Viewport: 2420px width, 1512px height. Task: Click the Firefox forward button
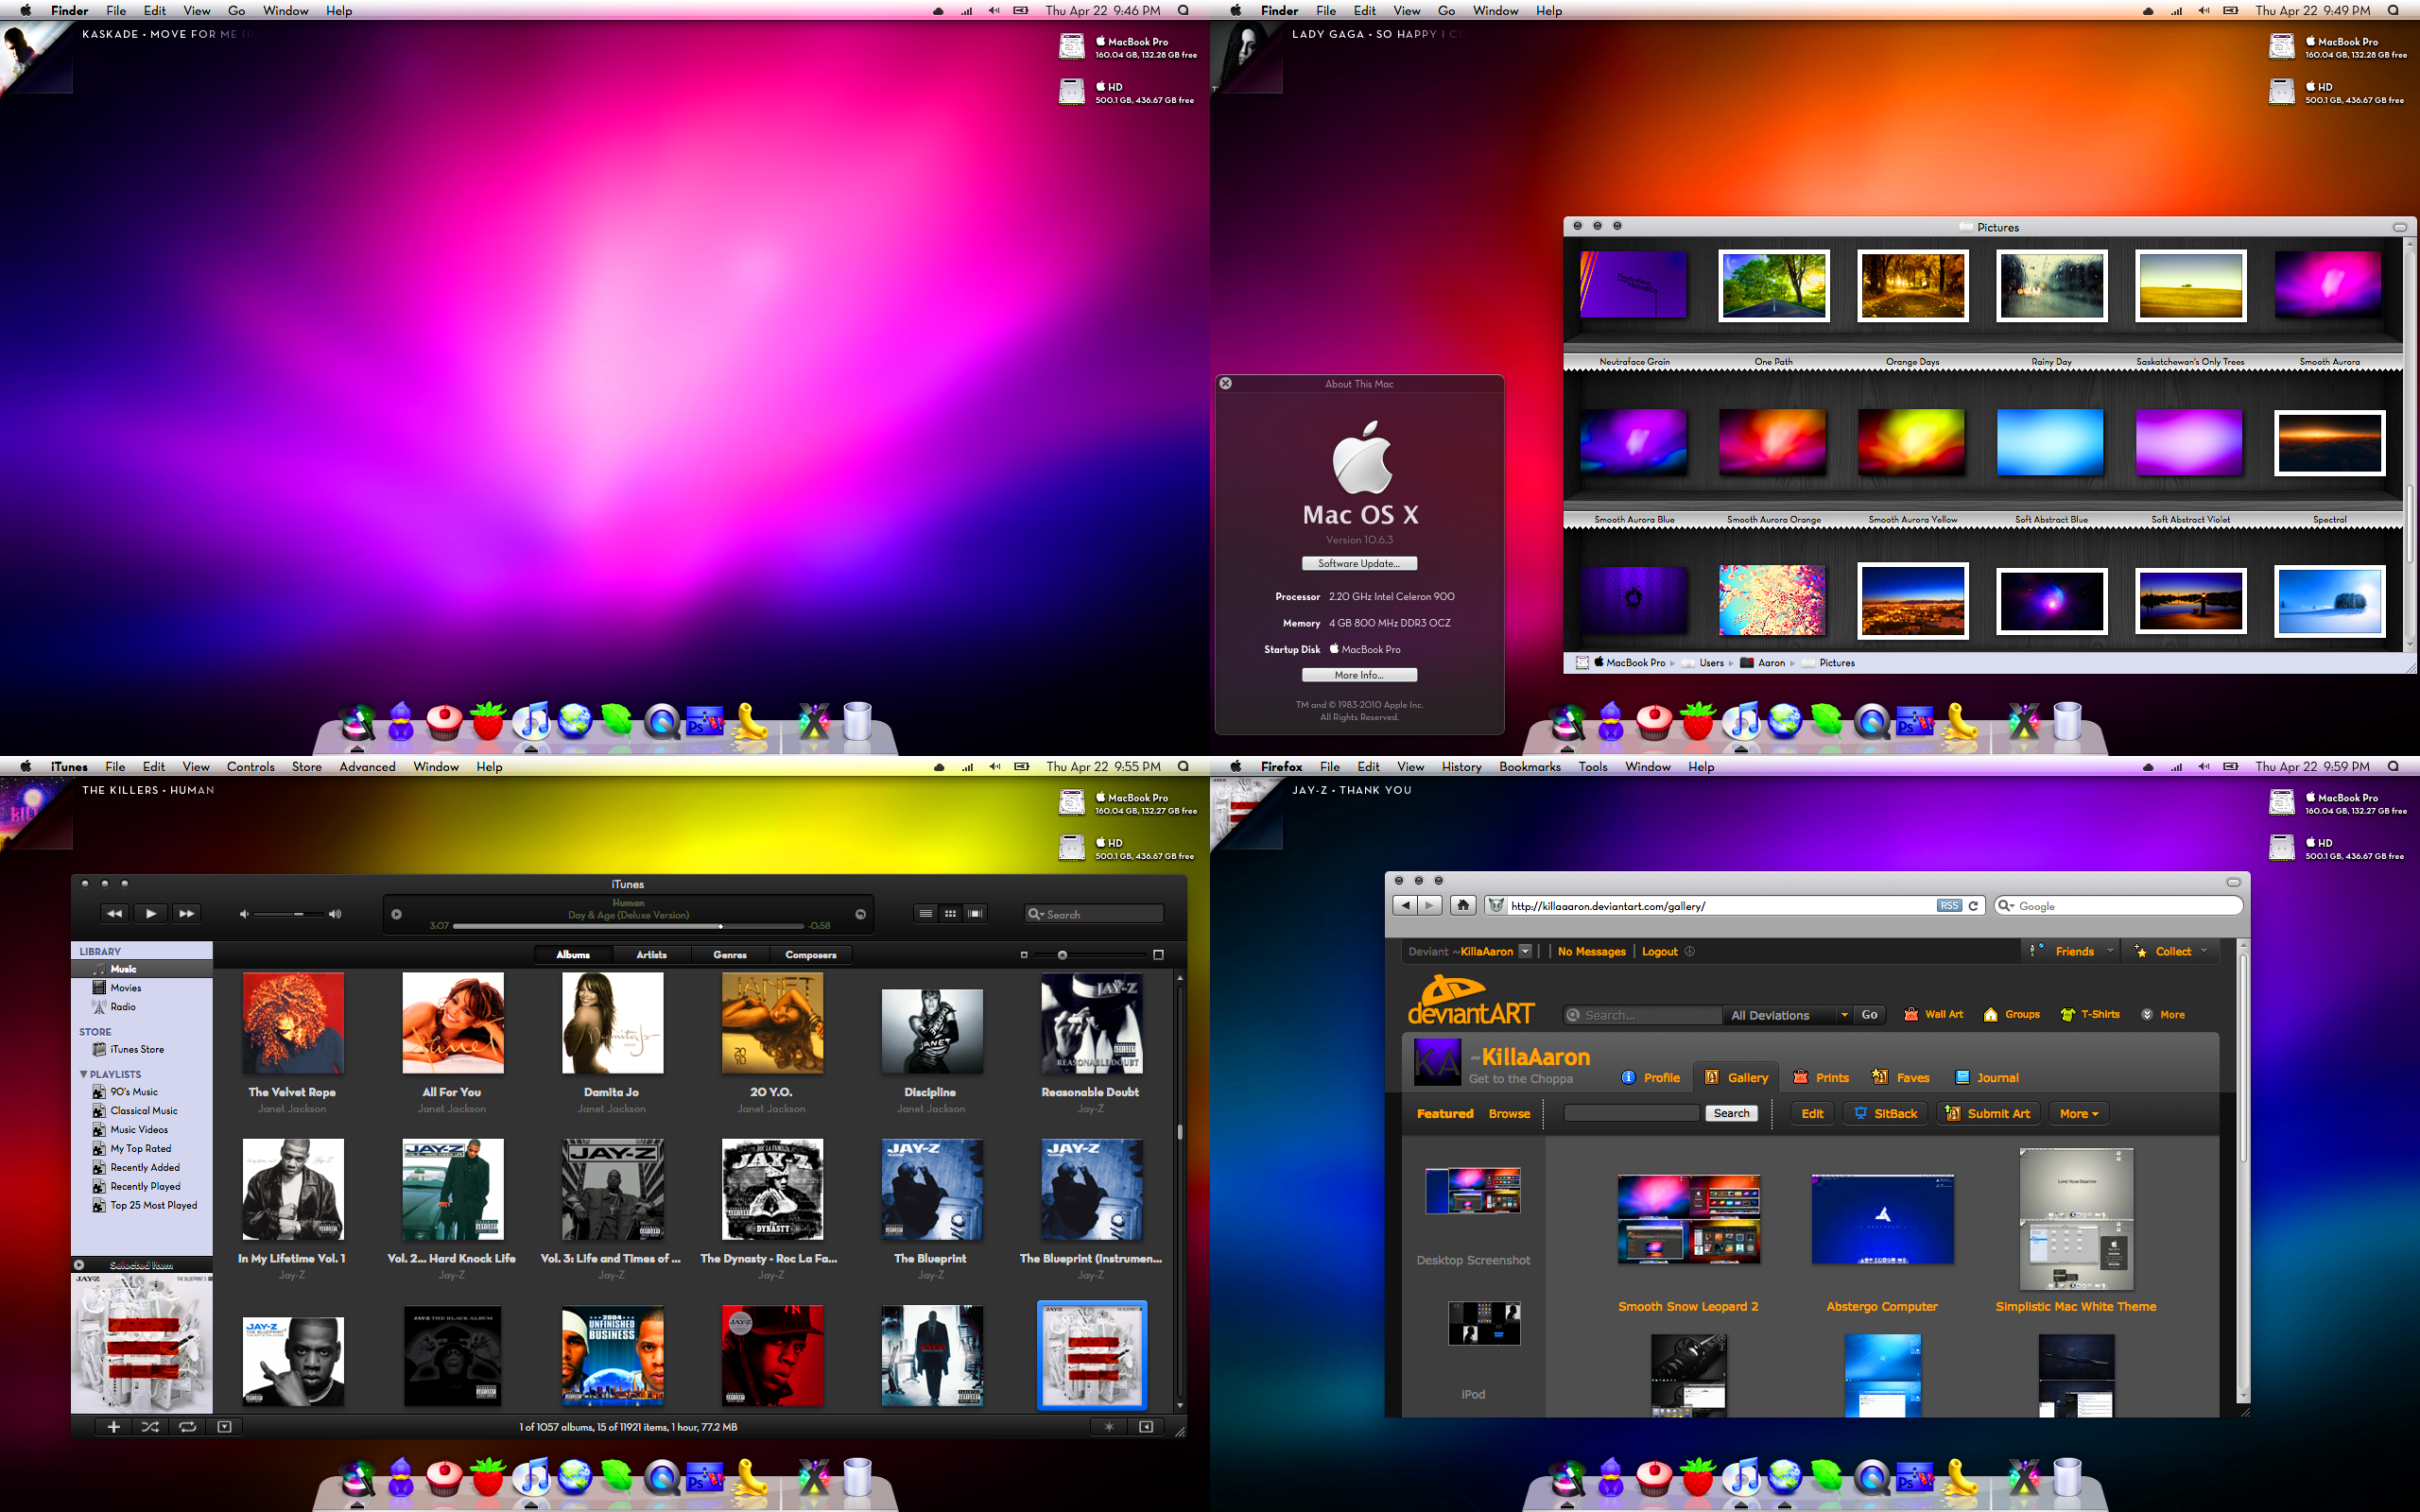(1430, 905)
